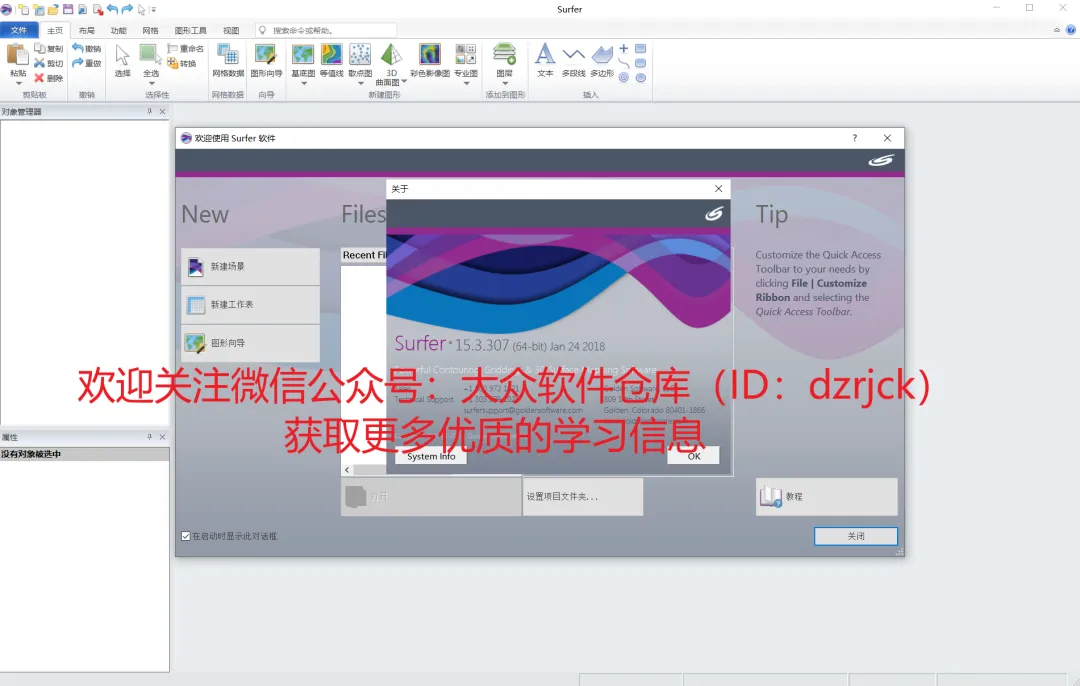Click the Select All (全选) icon
Viewport: 1080px width, 686px height.
click(x=150, y=54)
